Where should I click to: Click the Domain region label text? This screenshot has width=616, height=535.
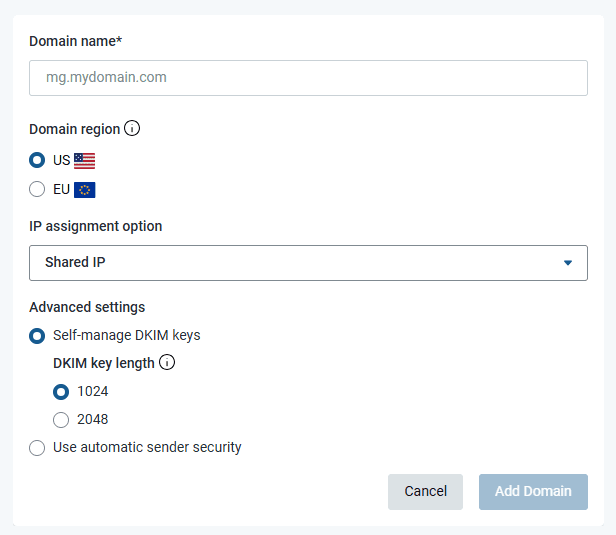point(75,129)
